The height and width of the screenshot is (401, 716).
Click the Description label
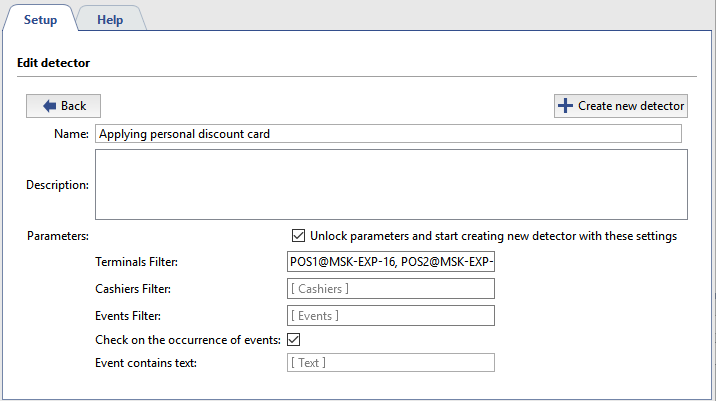(x=58, y=185)
